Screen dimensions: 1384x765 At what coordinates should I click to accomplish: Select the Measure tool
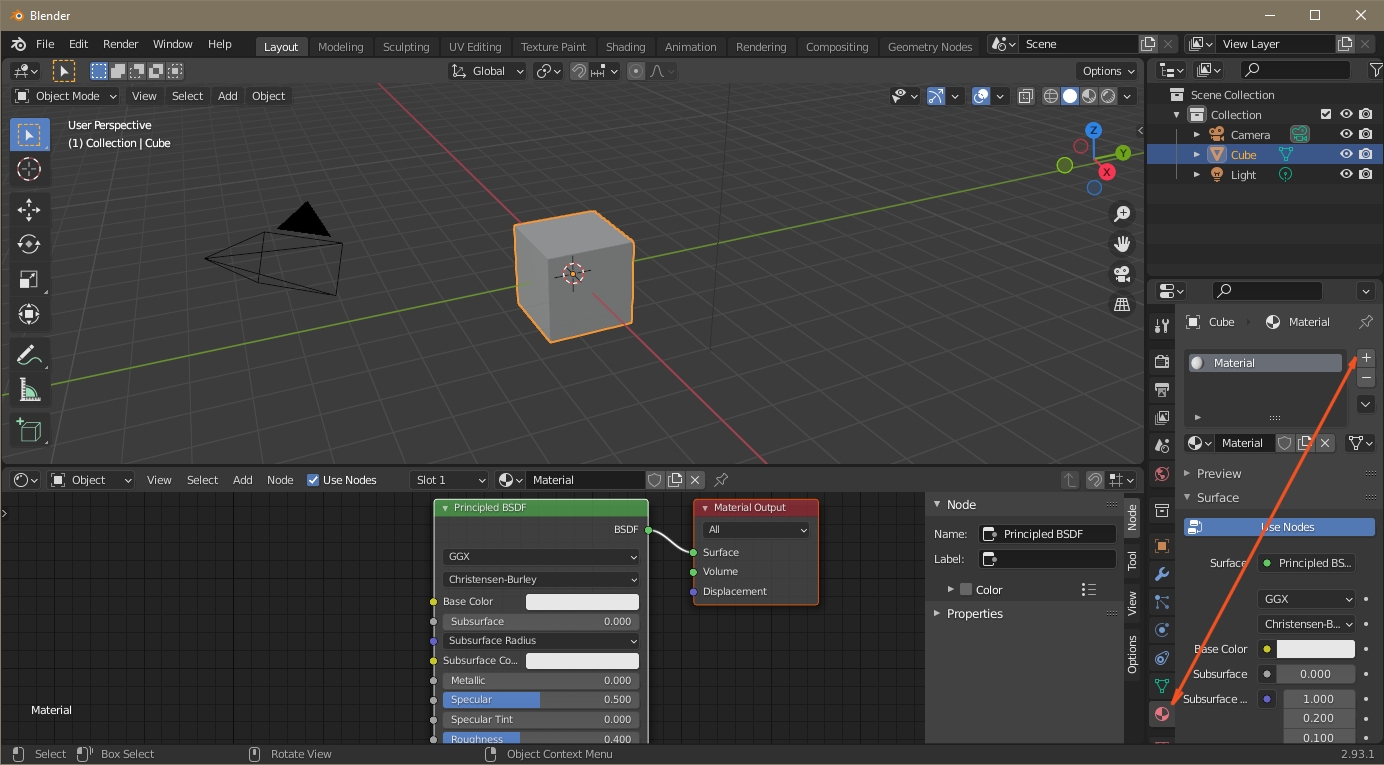[x=29, y=391]
